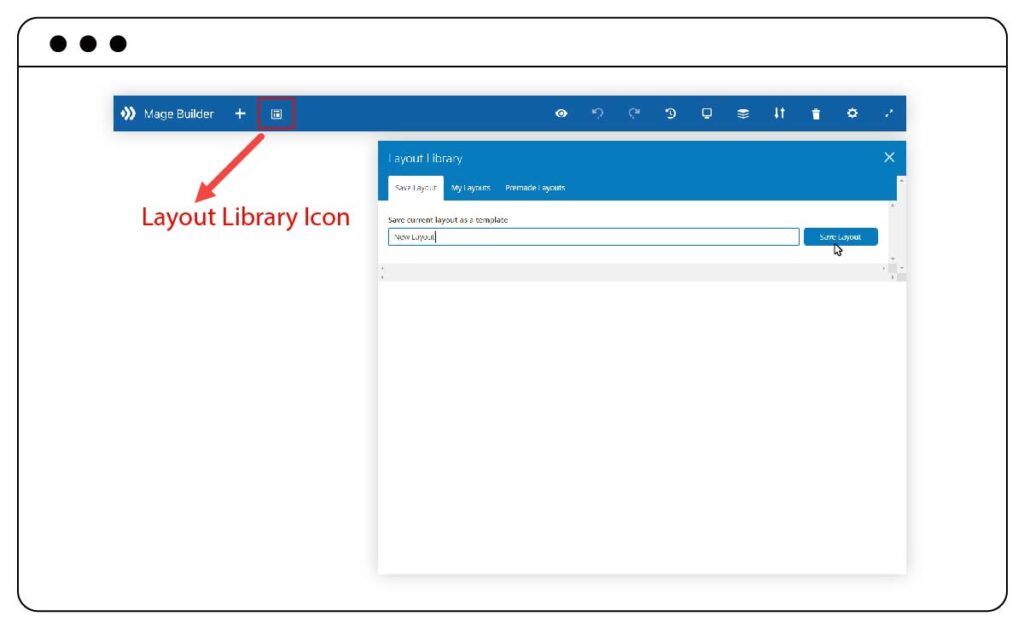Click the up-down arrows sort icon
1024x628 pixels.
click(779, 114)
